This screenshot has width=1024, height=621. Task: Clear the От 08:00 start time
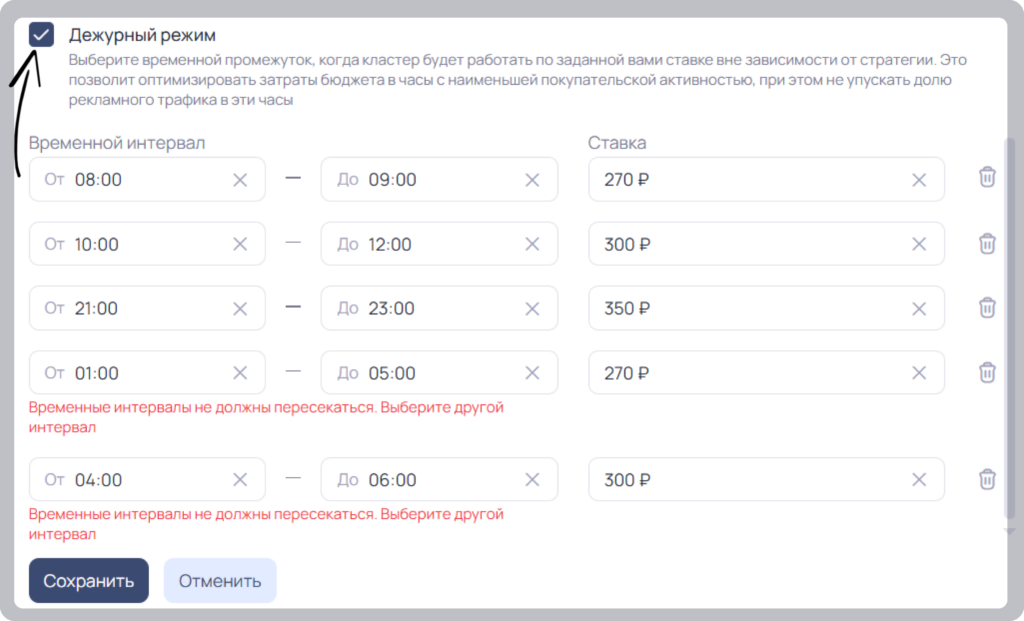coord(240,180)
